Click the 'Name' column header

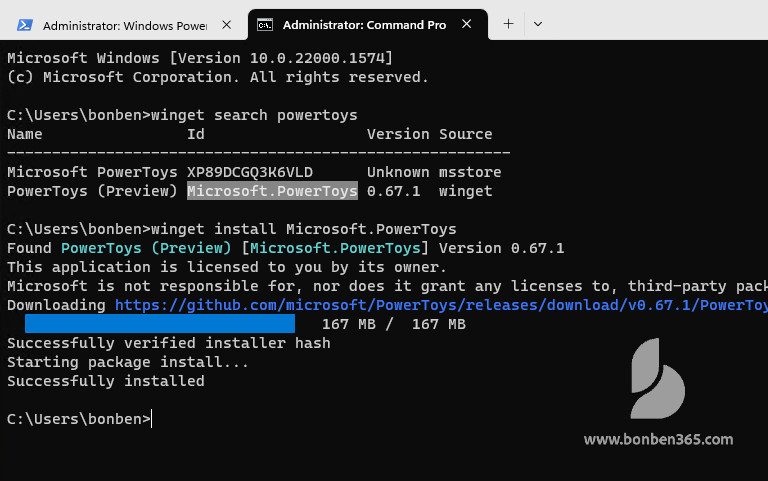24,134
